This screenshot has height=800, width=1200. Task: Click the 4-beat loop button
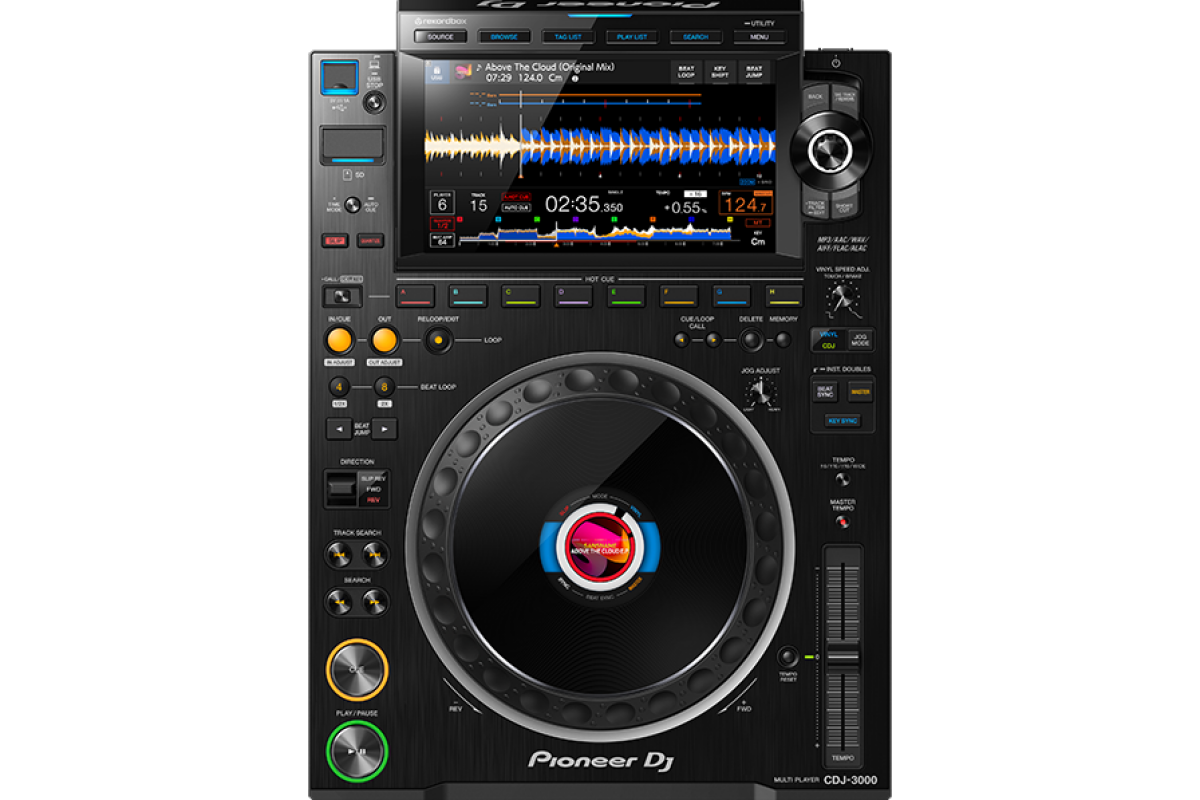pos(340,387)
